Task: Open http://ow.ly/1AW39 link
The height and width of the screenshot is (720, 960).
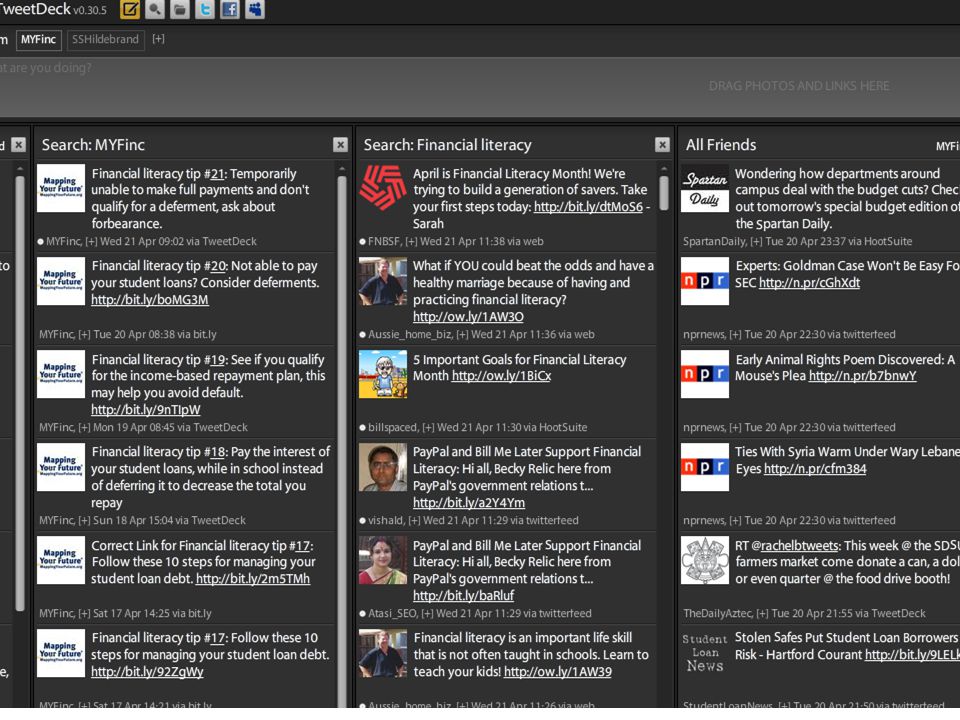Action: [x=558, y=672]
